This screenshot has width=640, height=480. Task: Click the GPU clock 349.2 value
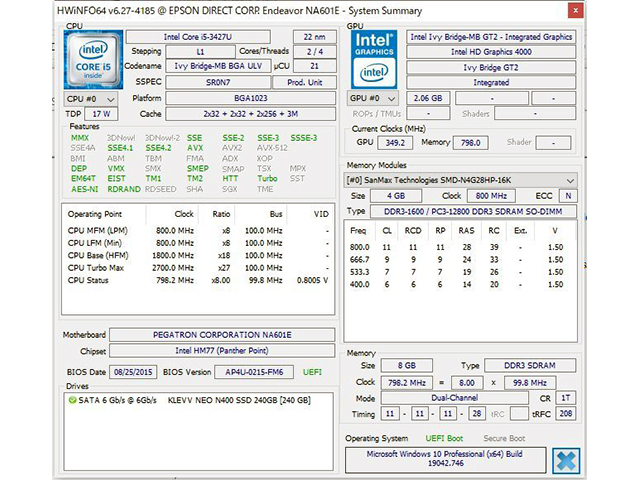[395, 143]
